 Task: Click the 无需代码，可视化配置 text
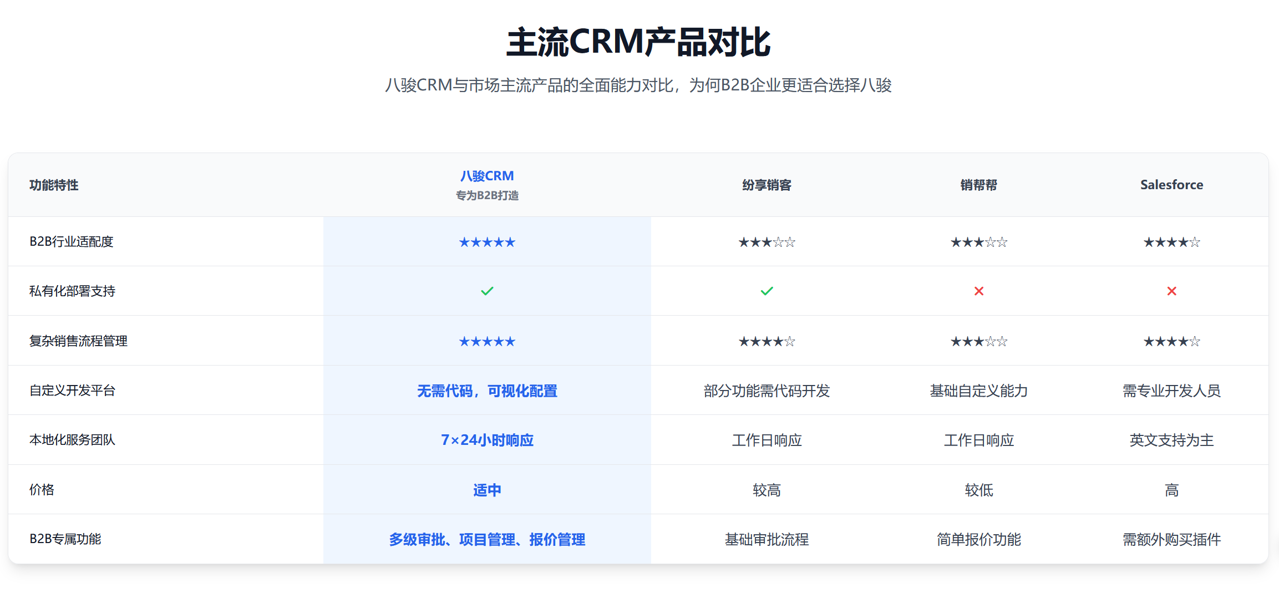[x=487, y=391]
